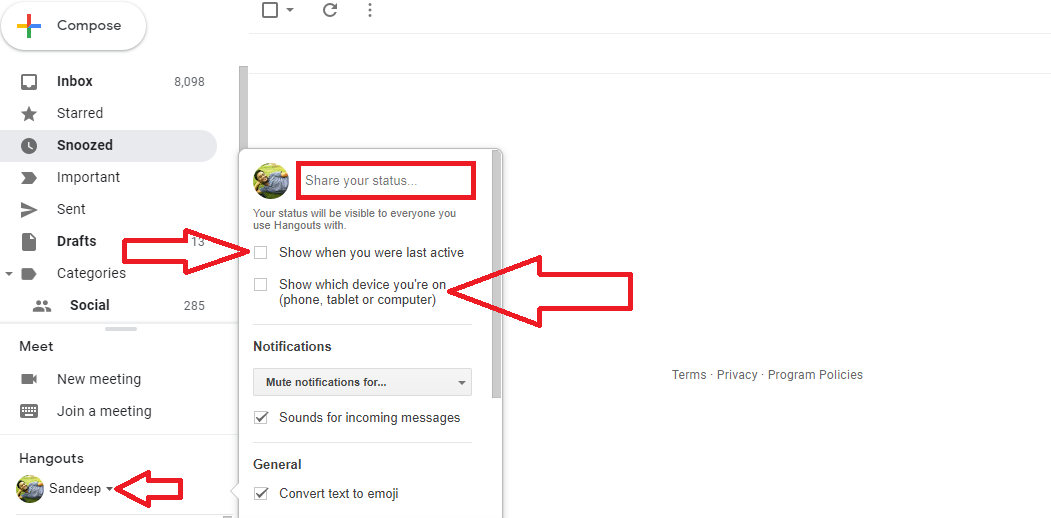Toggle Sounds for incoming messages checkbox
The height and width of the screenshot is (518, 1051).
coord(261,418)
